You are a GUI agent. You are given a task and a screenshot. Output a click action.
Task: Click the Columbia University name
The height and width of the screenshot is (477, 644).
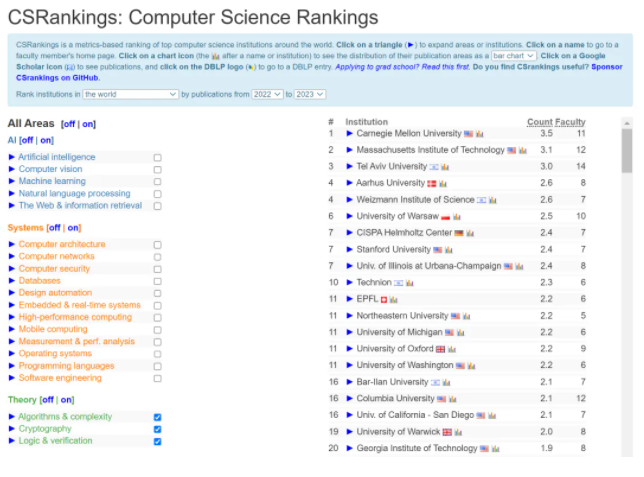[x=395, y=399]
